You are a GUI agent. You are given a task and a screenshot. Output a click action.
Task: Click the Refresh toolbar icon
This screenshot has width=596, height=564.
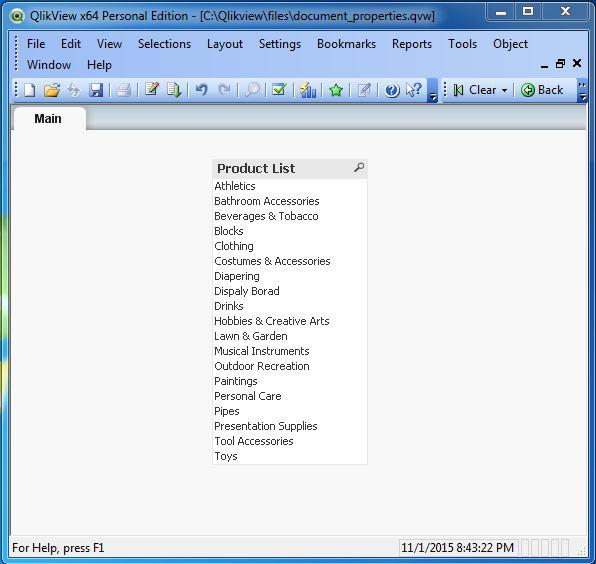(x=73, y=90)
